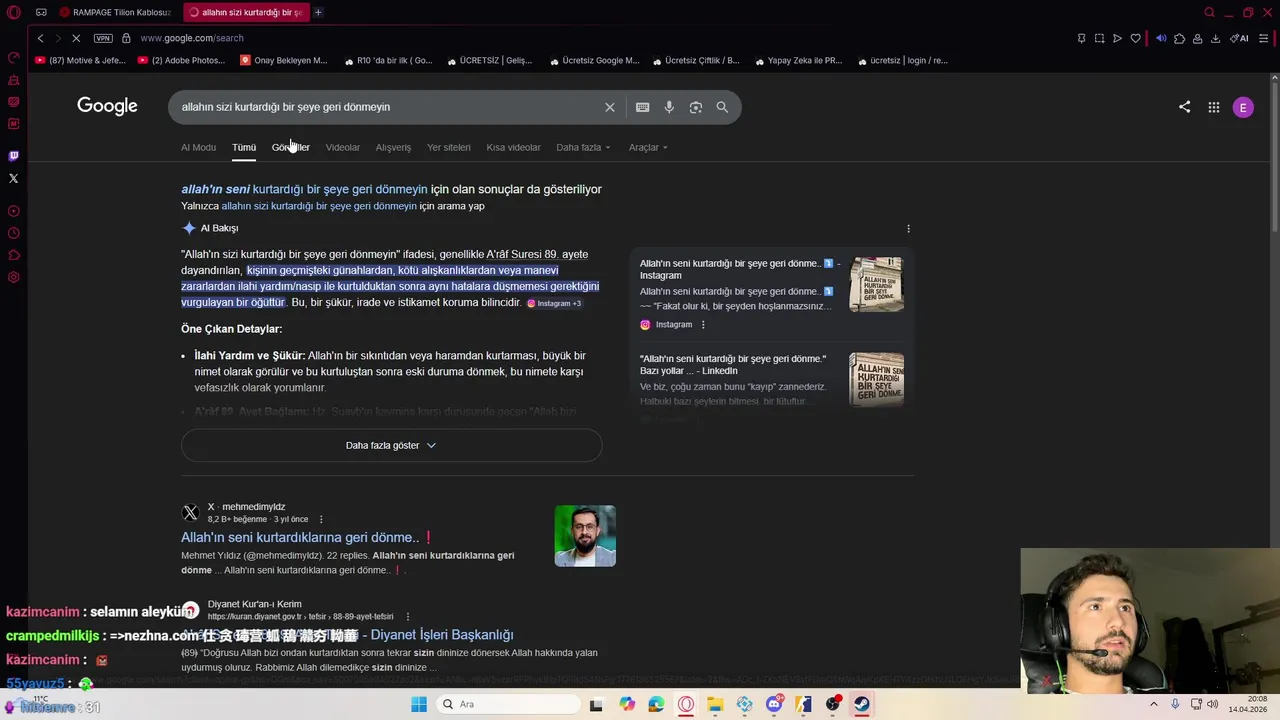Click Mehmet Yıldız result thumbnail photo
This screenshot has height=720, width=1280.
click(585, 536)
